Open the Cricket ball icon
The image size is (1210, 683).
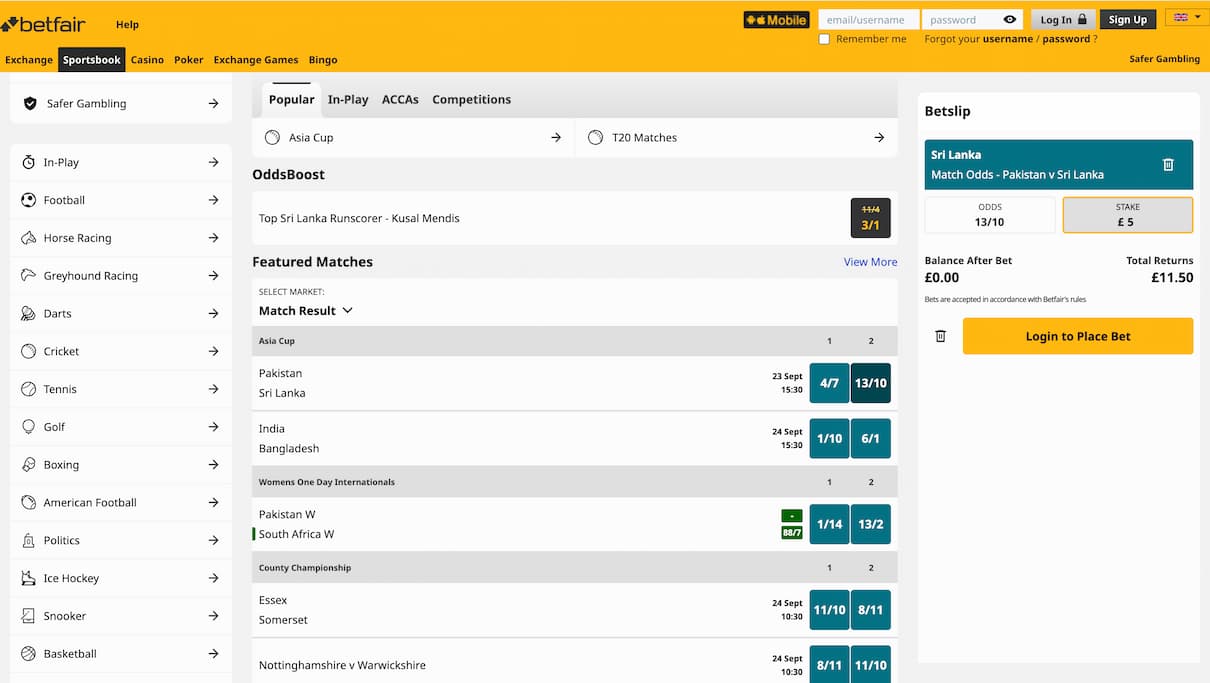[x=28, y=351]
